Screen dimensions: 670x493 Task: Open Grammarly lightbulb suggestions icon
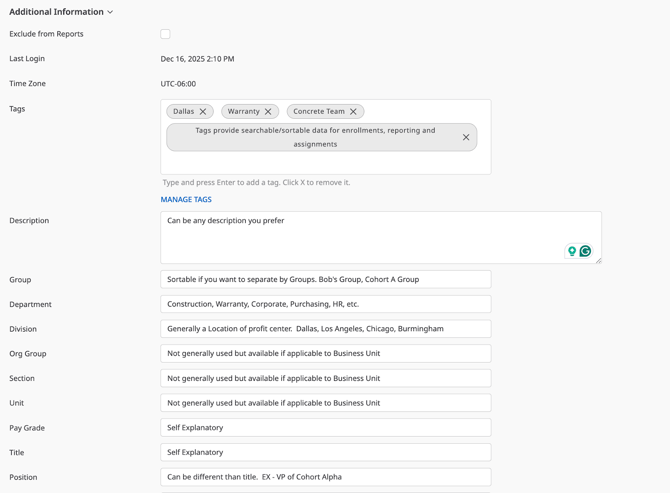(572, 251)
